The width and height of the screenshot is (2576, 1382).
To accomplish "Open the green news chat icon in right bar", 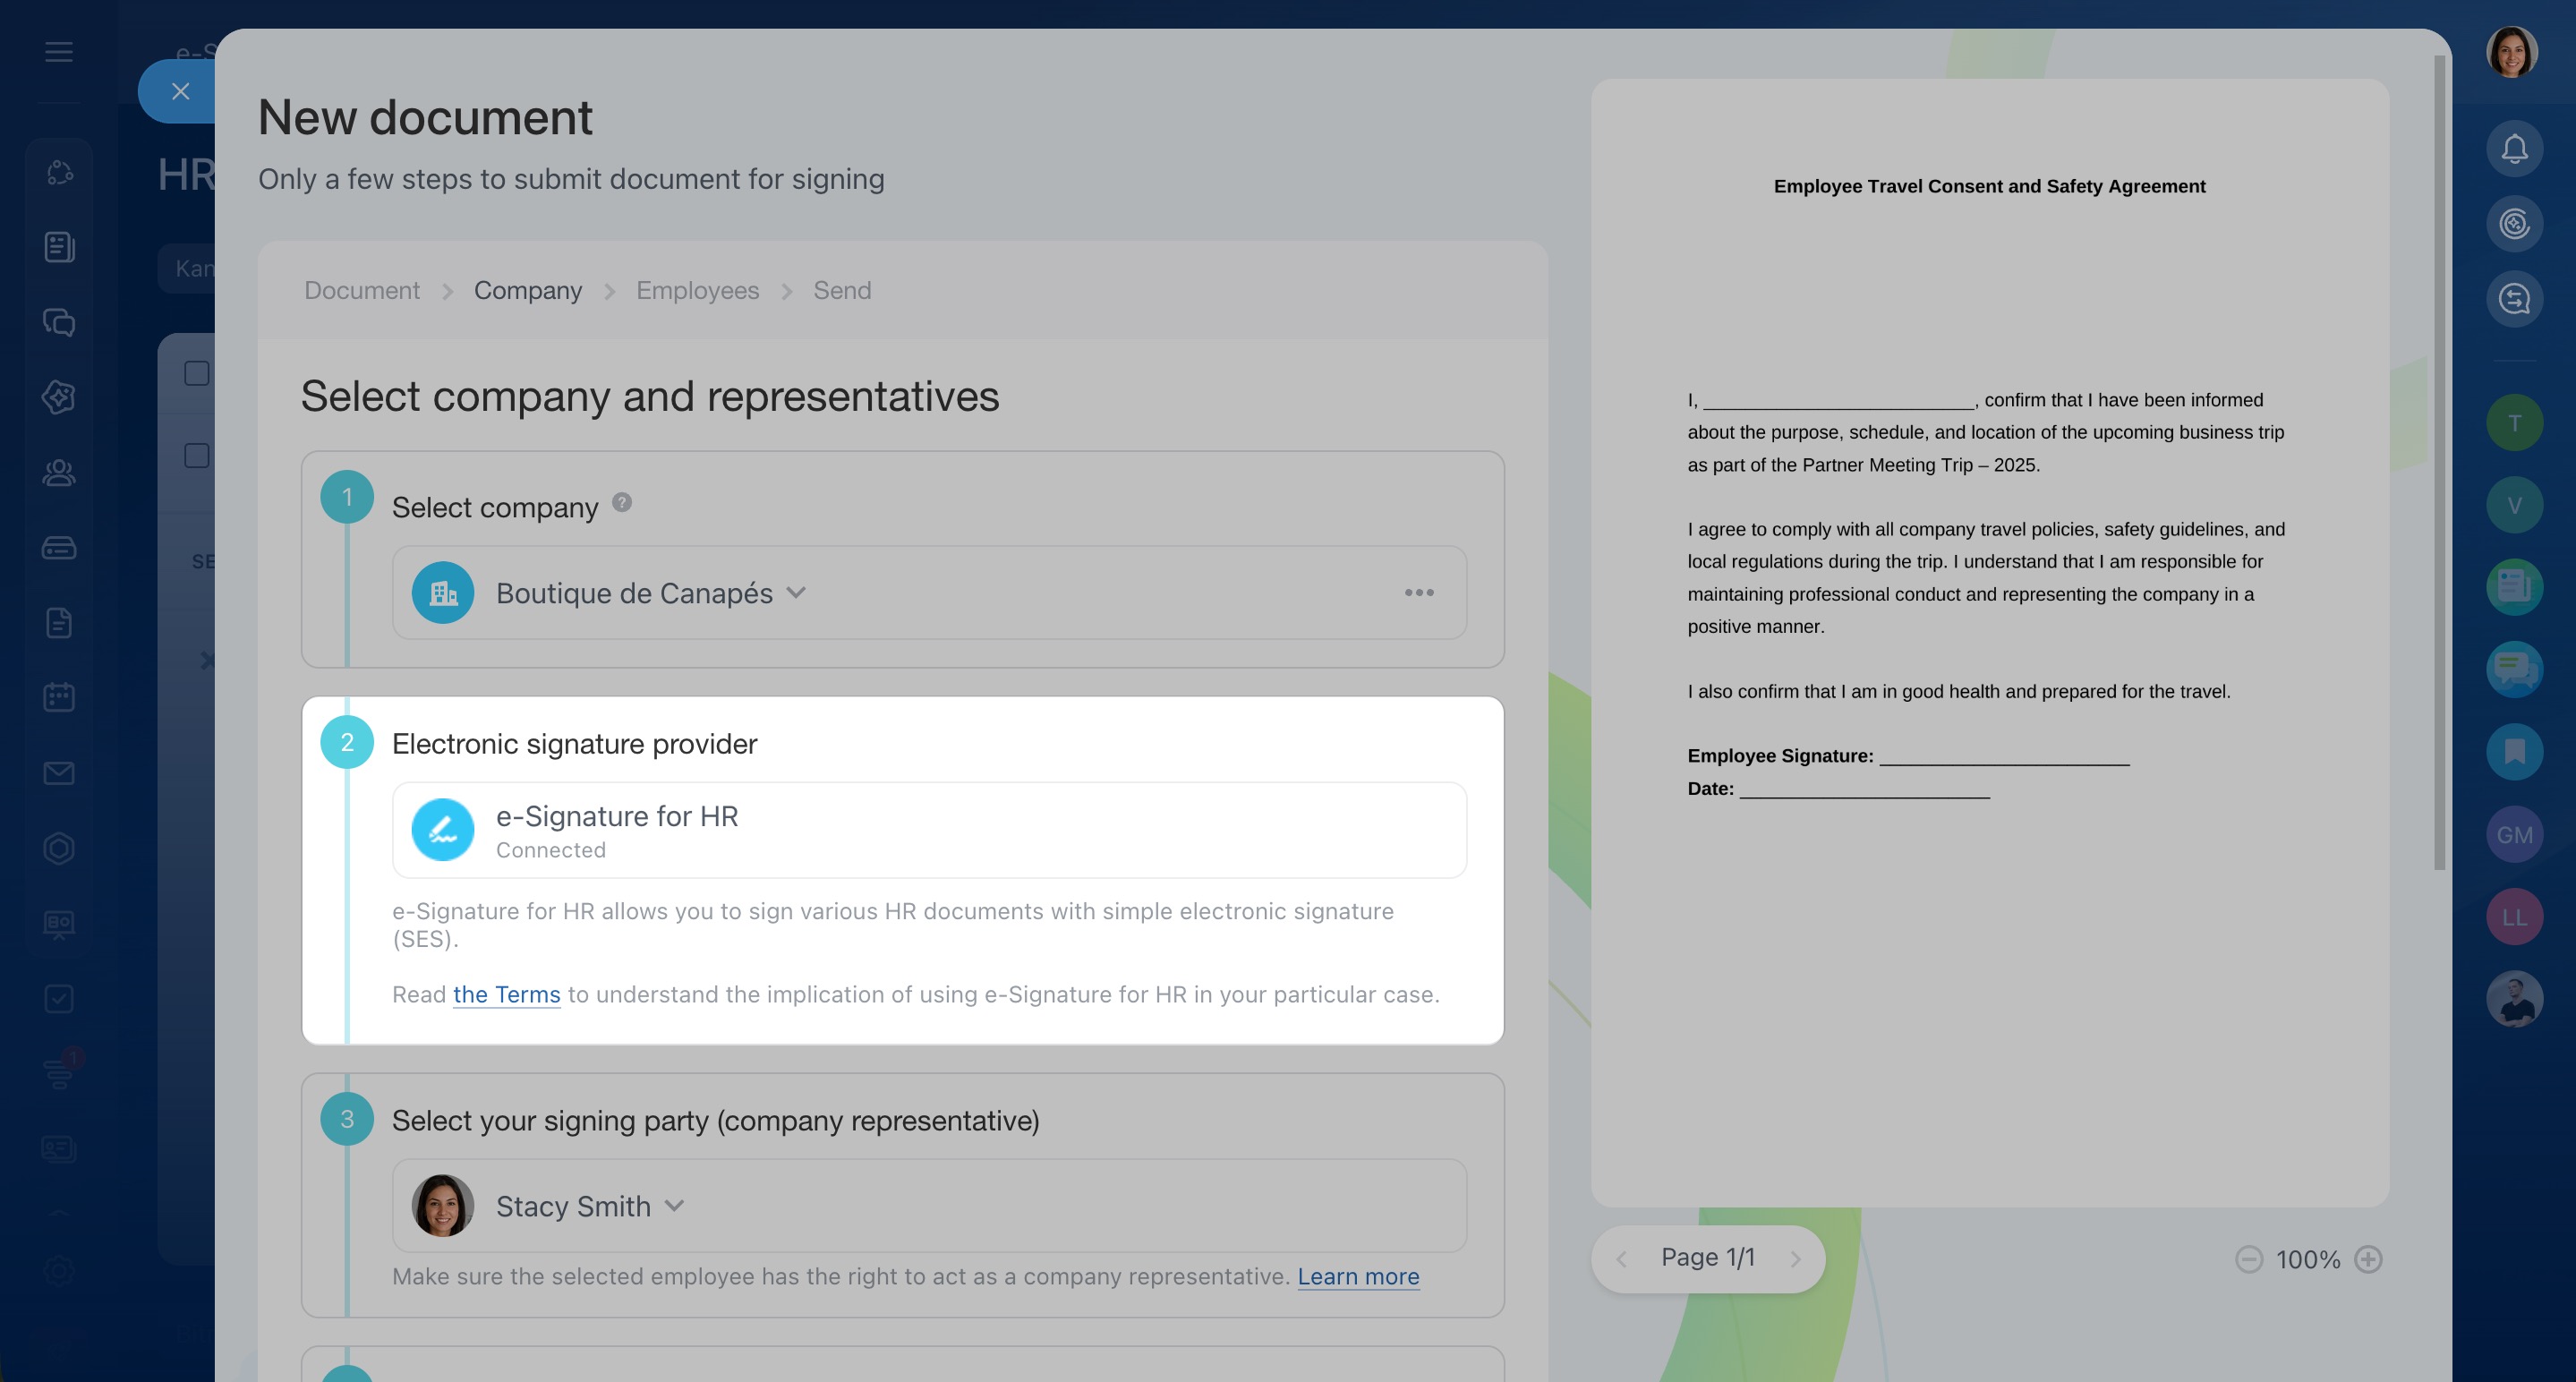I will click(2514, 587).
